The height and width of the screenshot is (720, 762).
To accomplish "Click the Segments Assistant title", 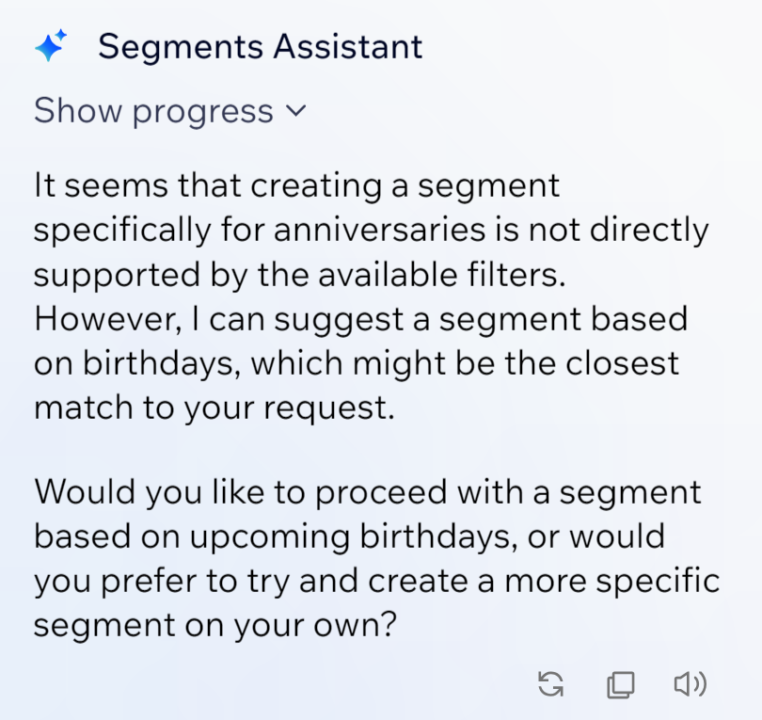I will click(x=260, y=46).
